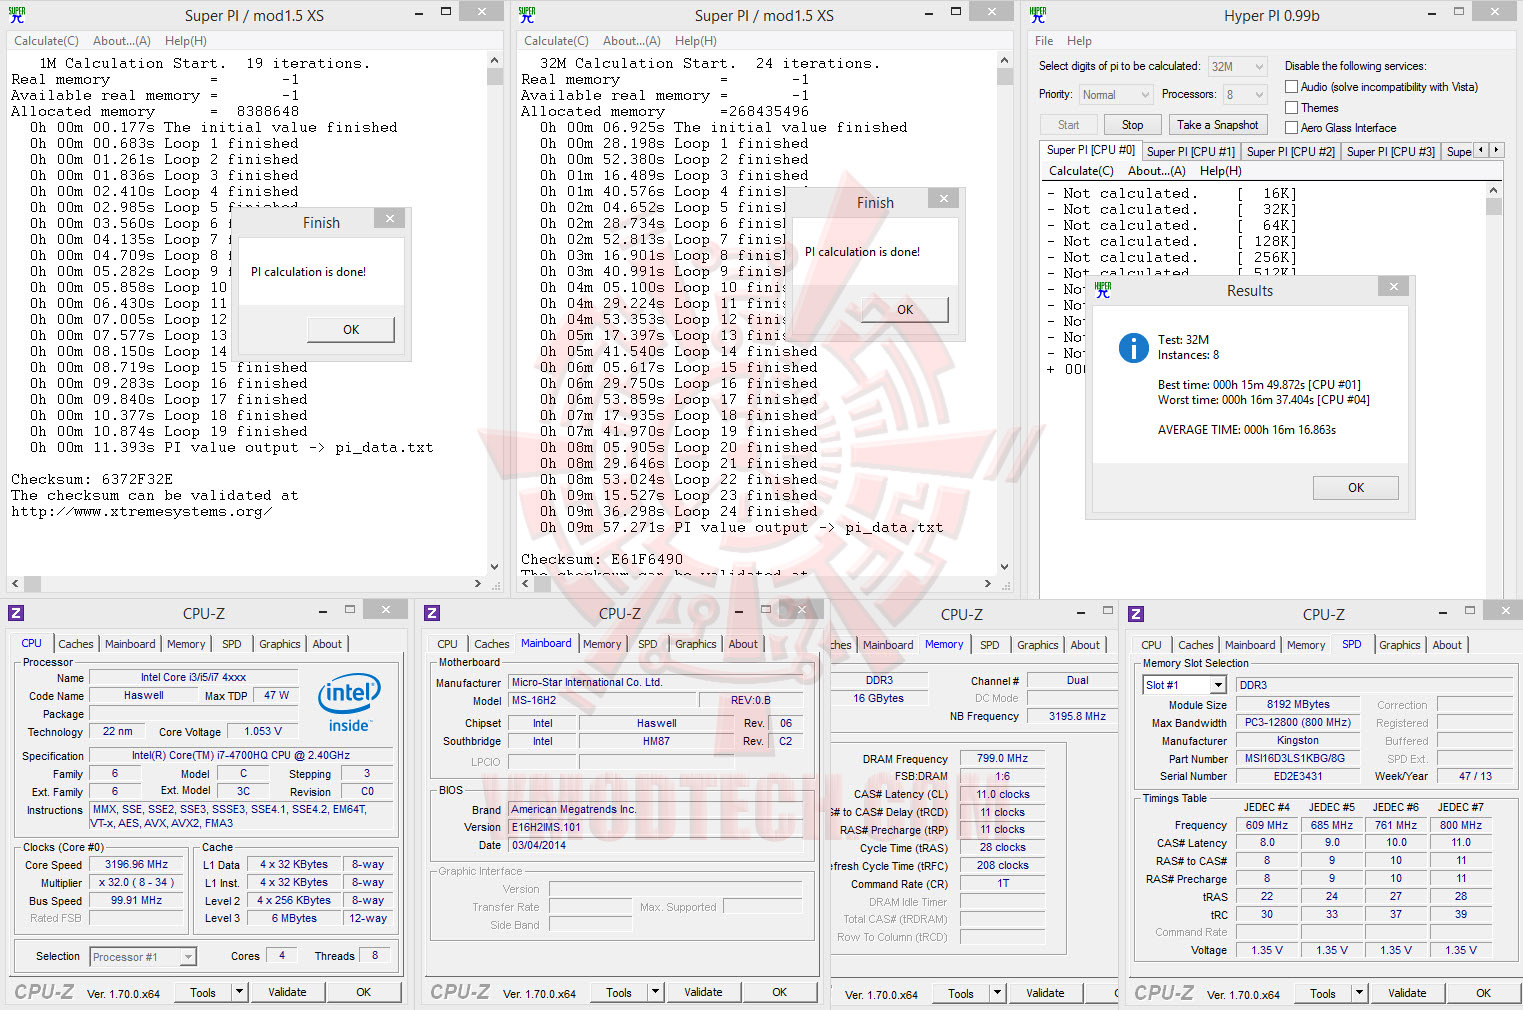The height and width of the screenshot is (1010, 1523).
Task: Click the blue information icon in Results dialog
Action: pos(1133,347)
